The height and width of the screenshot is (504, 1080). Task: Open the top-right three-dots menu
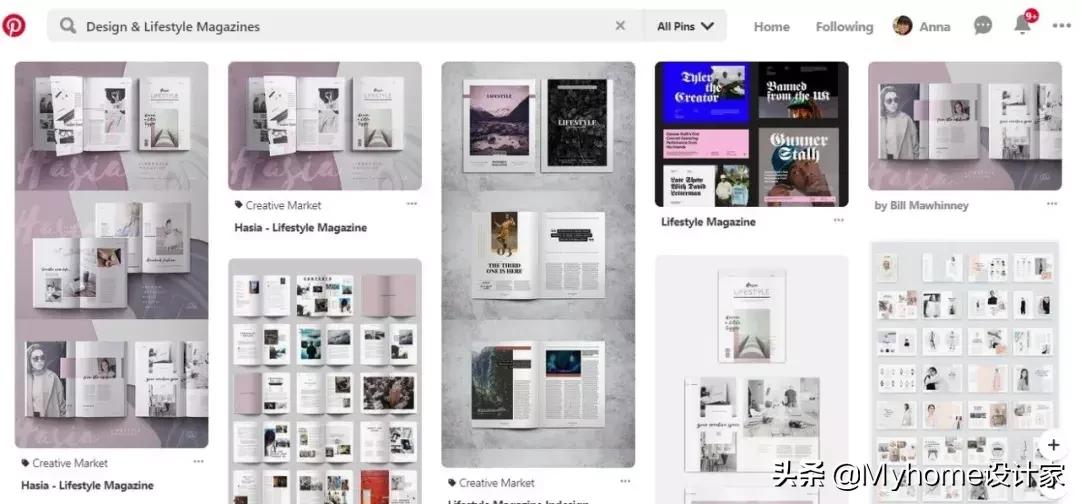[x=1061, y=26]
